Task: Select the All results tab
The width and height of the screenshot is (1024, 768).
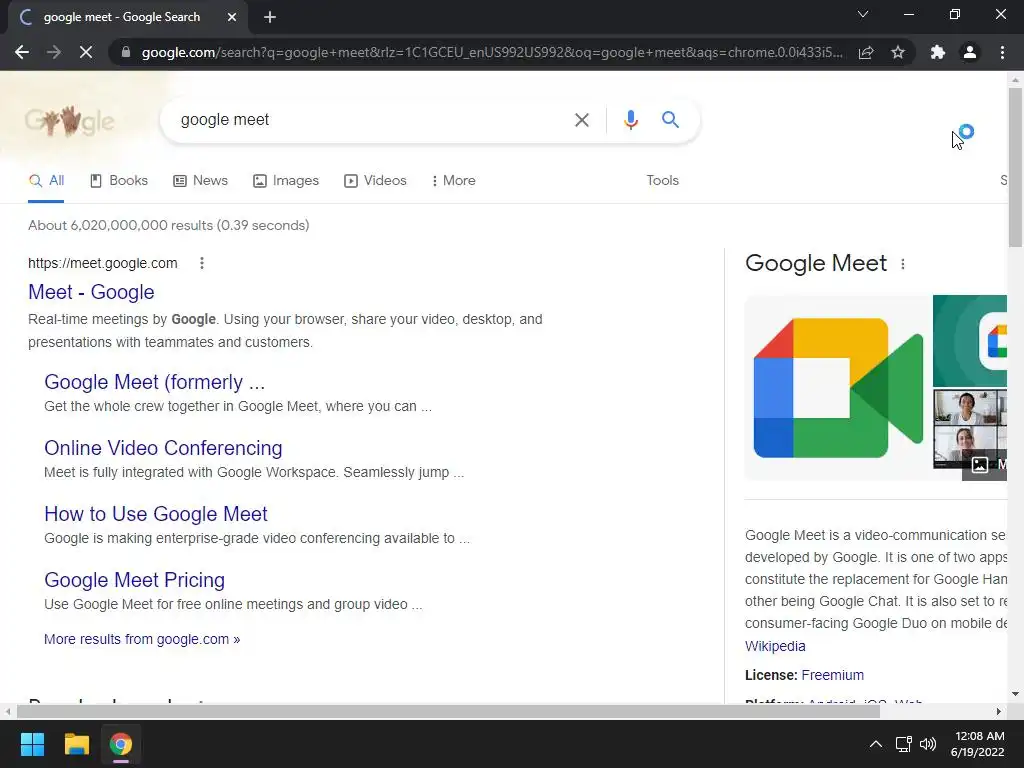Action: 46,181
